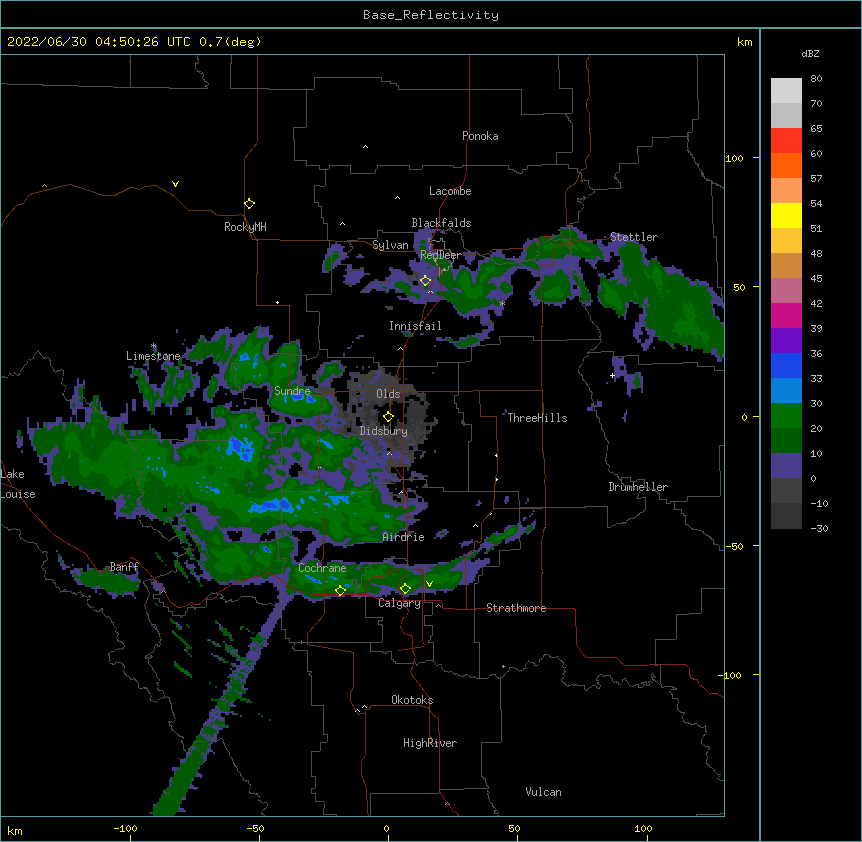Click the 0 tick on the right axis
The image size is (862, 842).
[x=744, y=418]
